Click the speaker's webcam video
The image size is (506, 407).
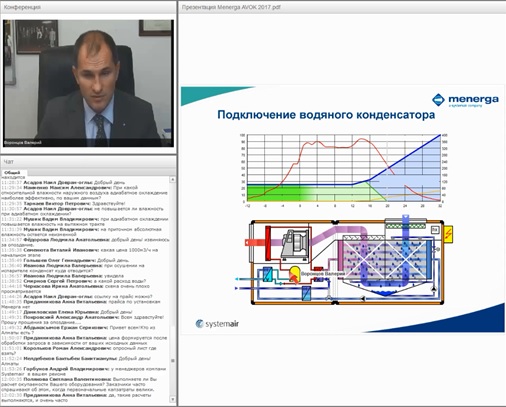coord(88,83)
